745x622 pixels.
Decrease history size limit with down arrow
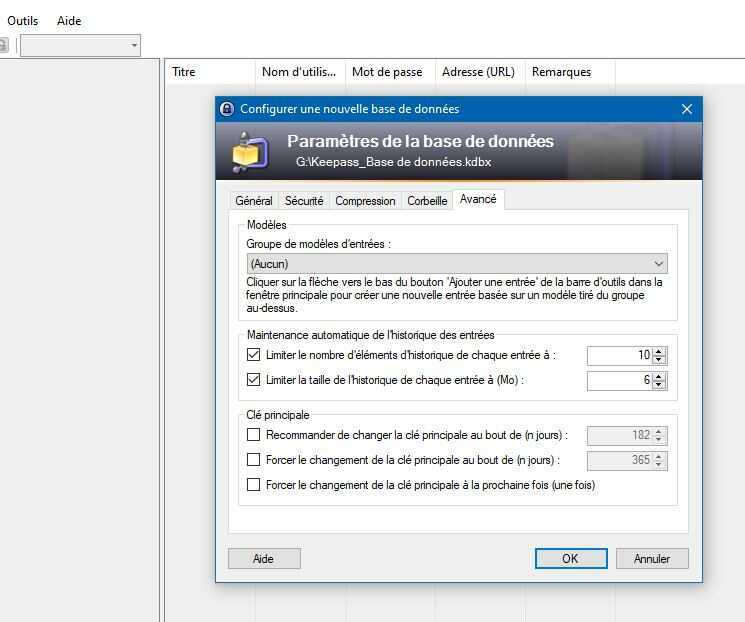pyautogui.click(x=659, y=384)
